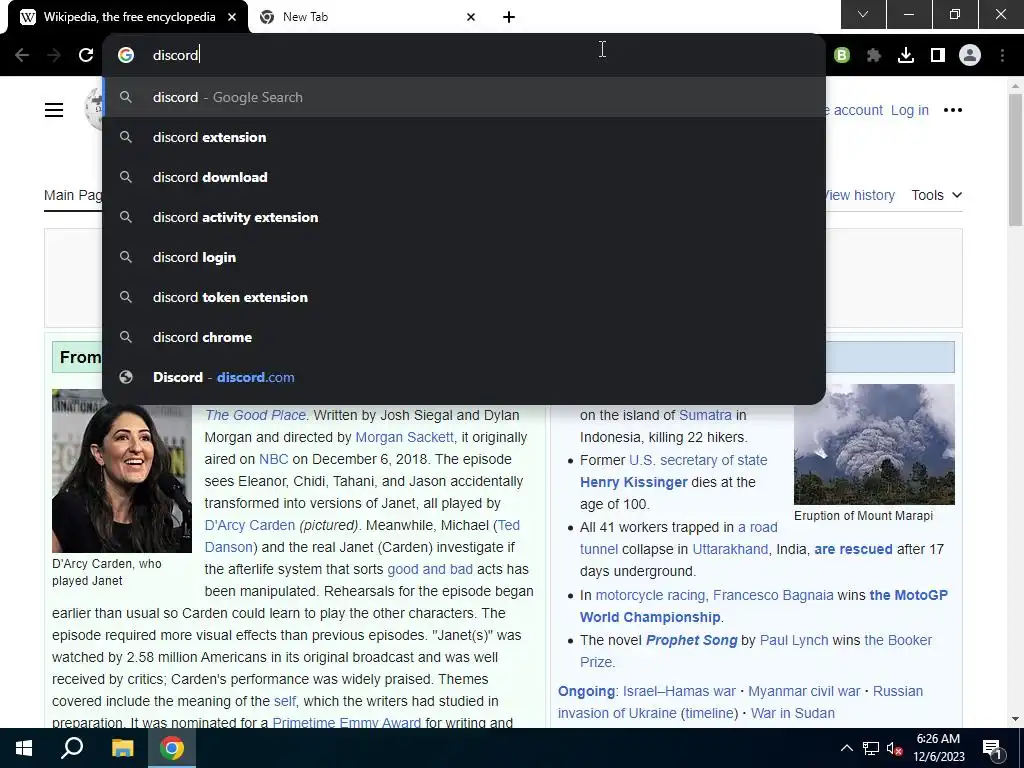The image size is (1024, 768).
Task: Select 'discord login' suggestion
Action: 464,257
